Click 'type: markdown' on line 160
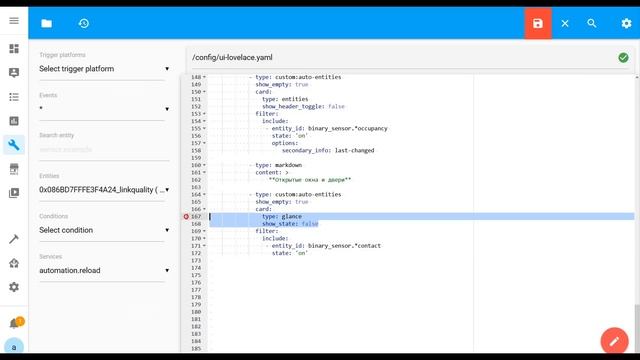 tap(279, 165)
